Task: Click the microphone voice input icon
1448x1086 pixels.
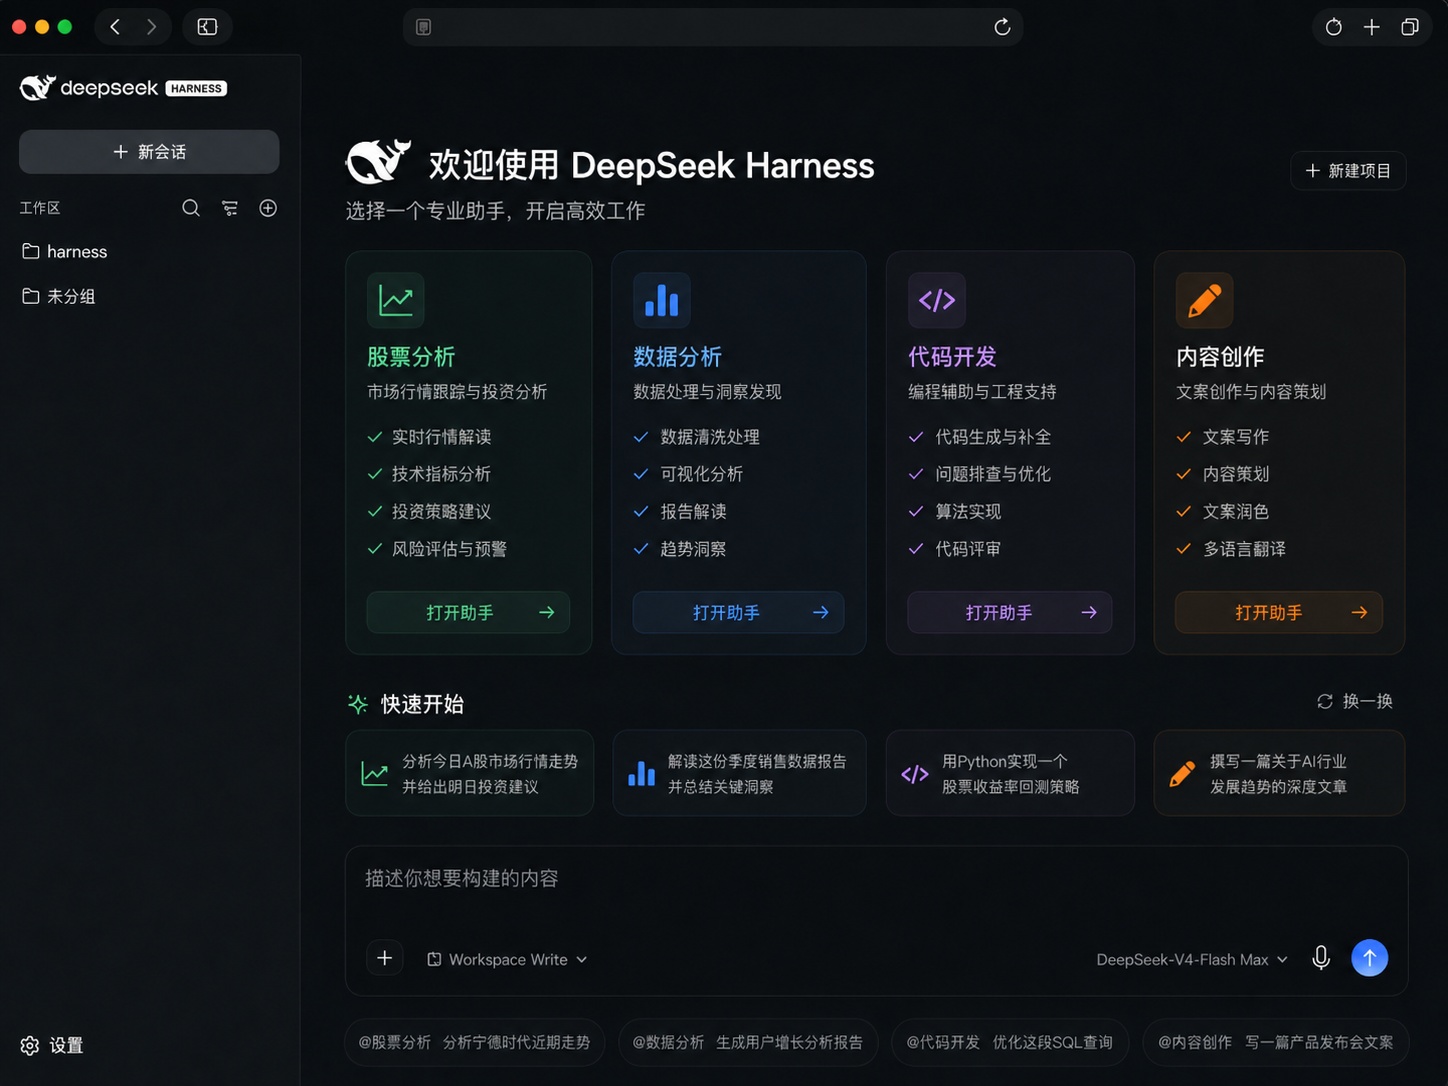Action: click(1321, 958)
